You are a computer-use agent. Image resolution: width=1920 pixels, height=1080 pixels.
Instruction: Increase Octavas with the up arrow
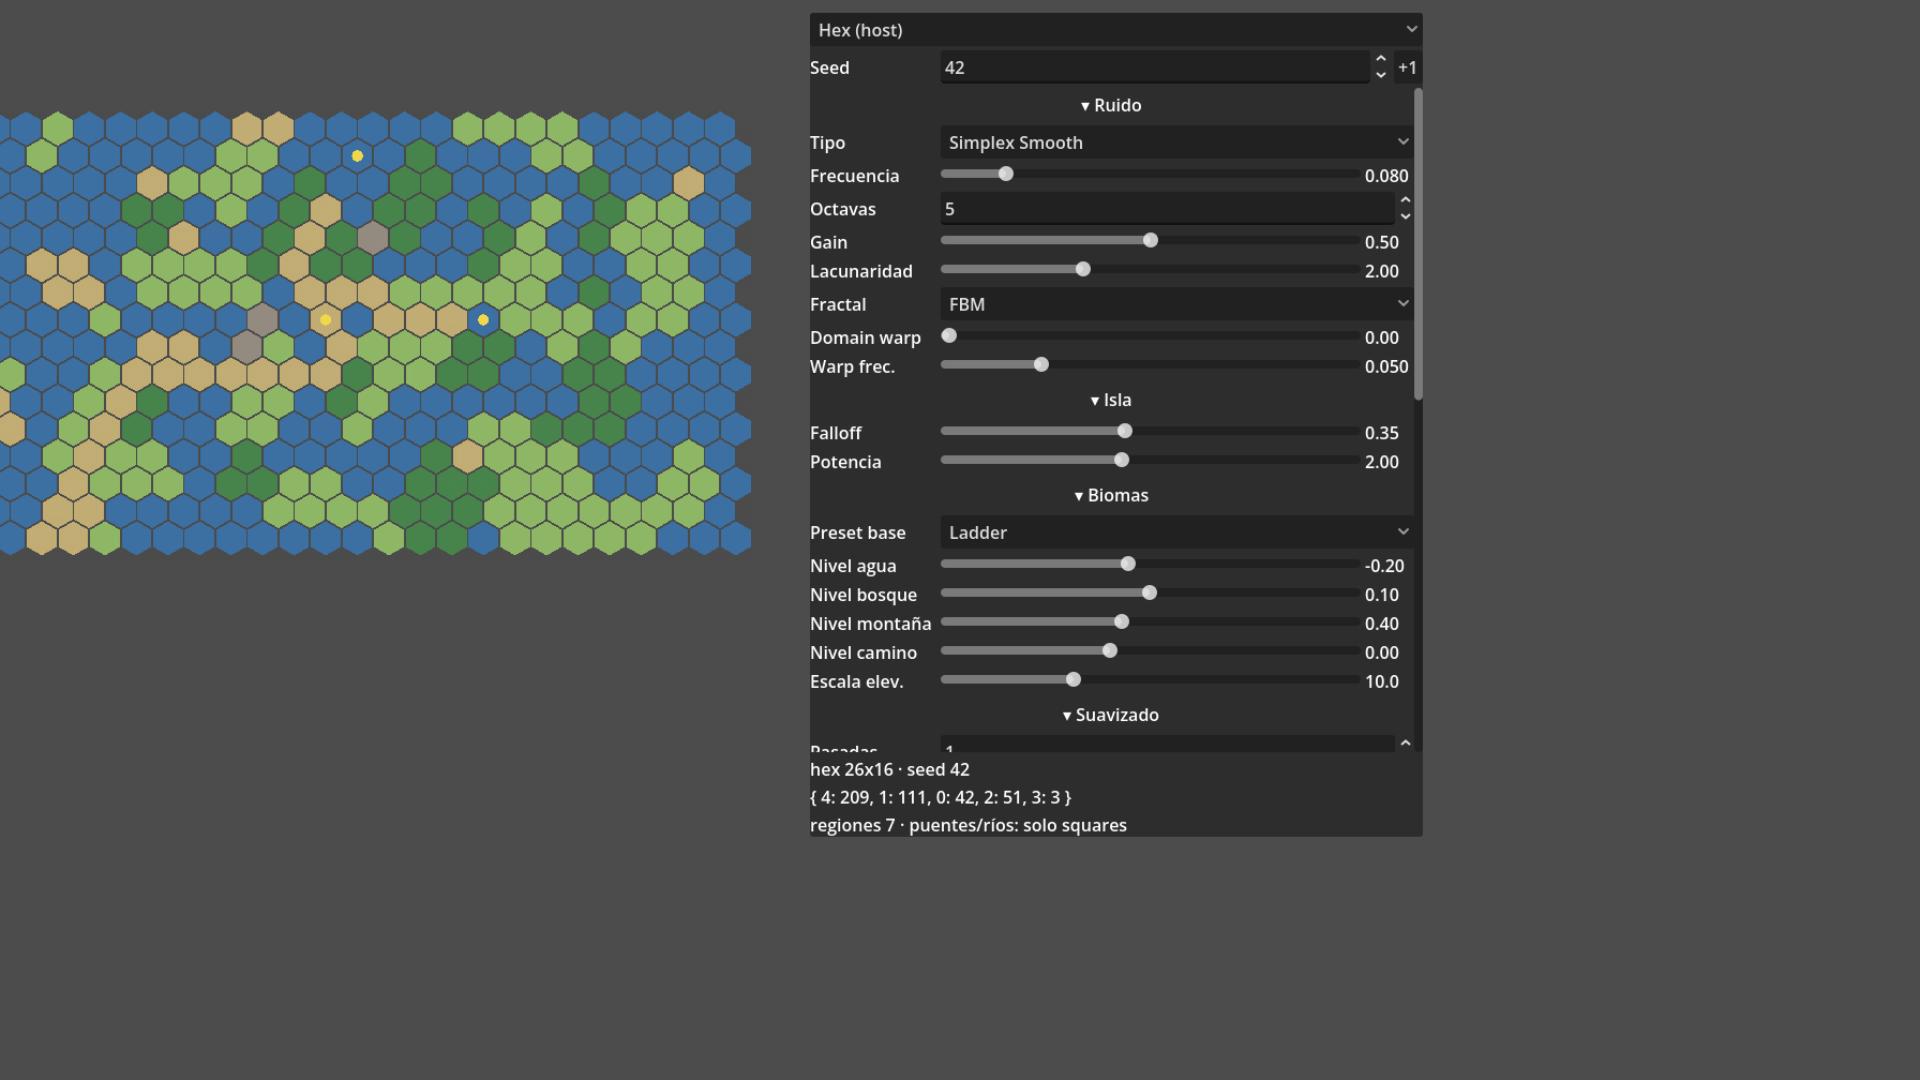1405,201
